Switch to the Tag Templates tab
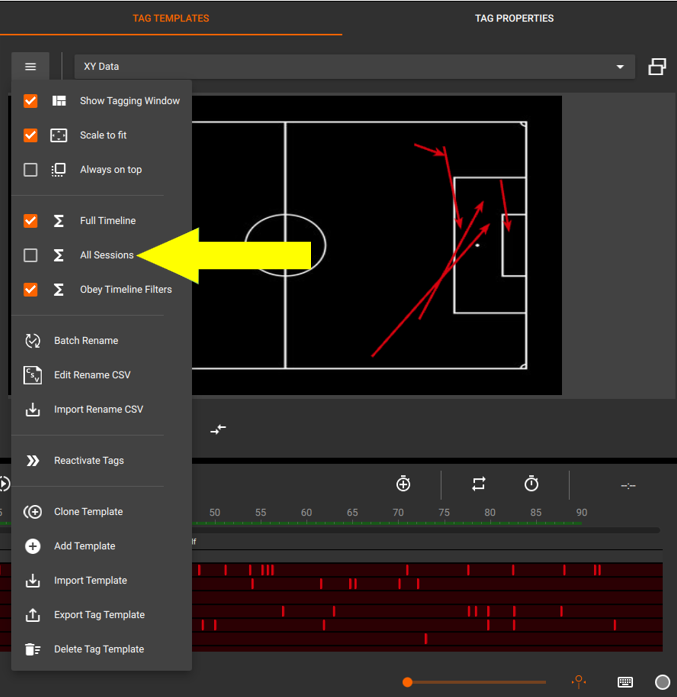 pyautogui.click(x=171, y=18)
